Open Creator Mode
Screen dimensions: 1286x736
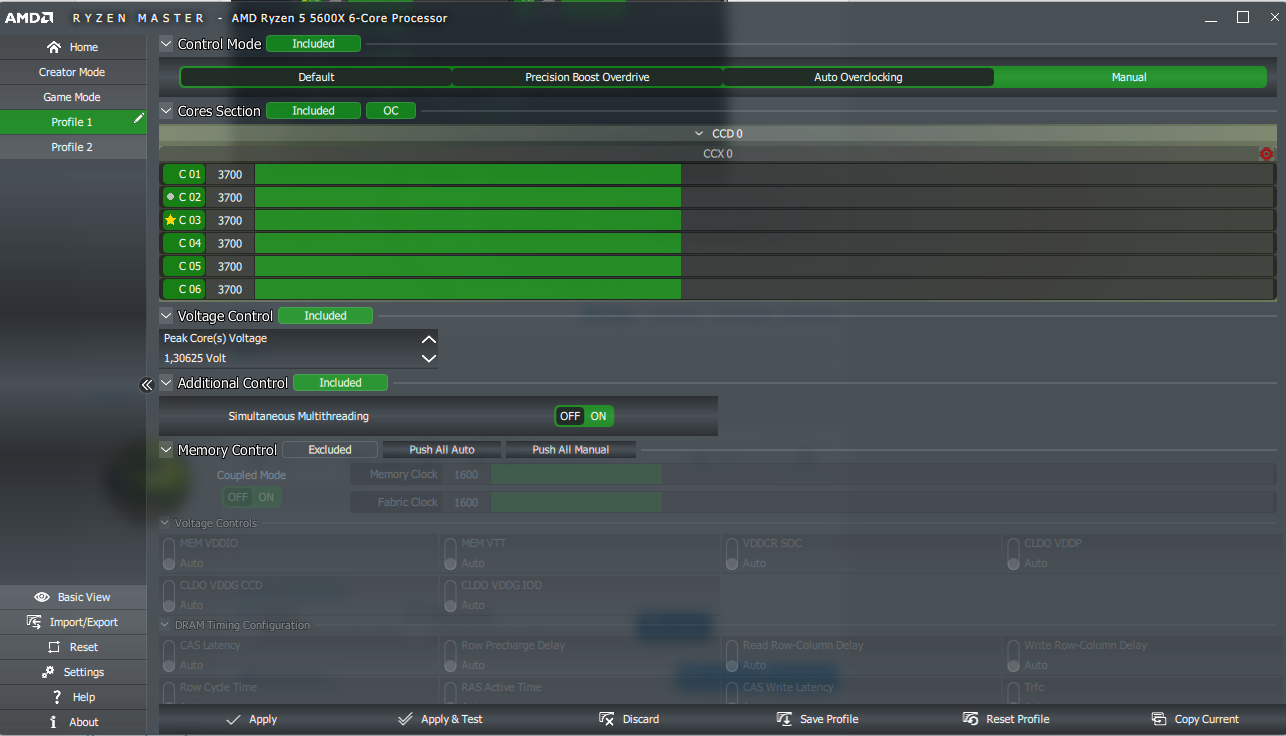pyautogui.click(x=73, y=72)
